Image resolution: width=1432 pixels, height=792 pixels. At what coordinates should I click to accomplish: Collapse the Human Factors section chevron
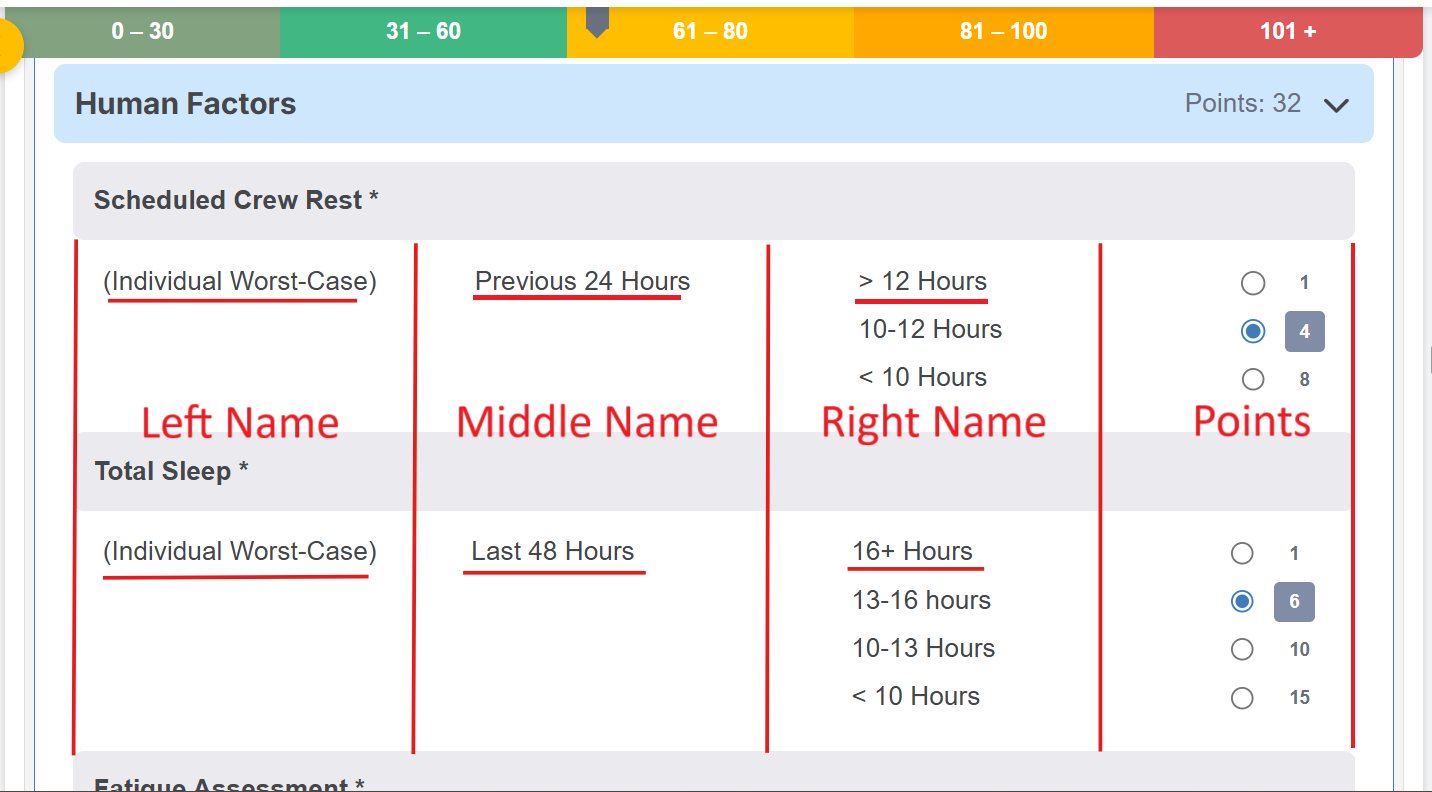point(1336,105)
